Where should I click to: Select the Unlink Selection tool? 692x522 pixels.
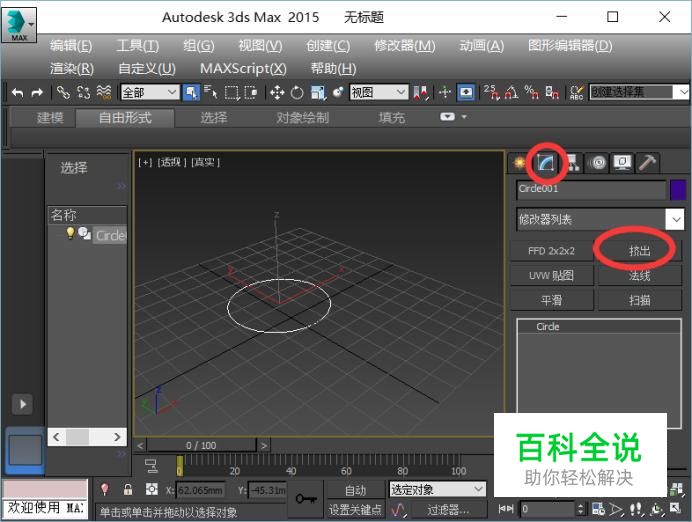point(83,93)
